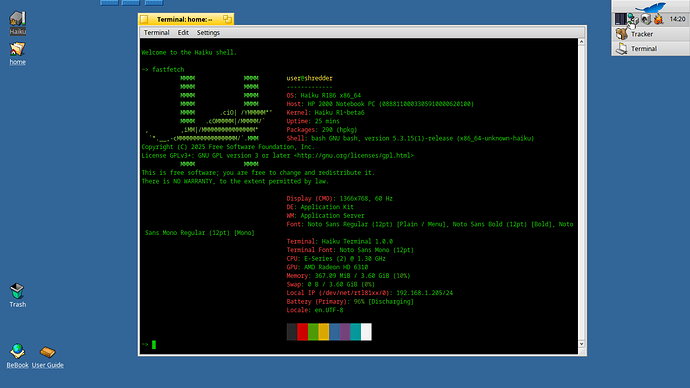The height and width of the screenshot is (388, 690).
Task: Click the 'Copyright (C) 2025 Free Software' line
Action: point(228,147)
